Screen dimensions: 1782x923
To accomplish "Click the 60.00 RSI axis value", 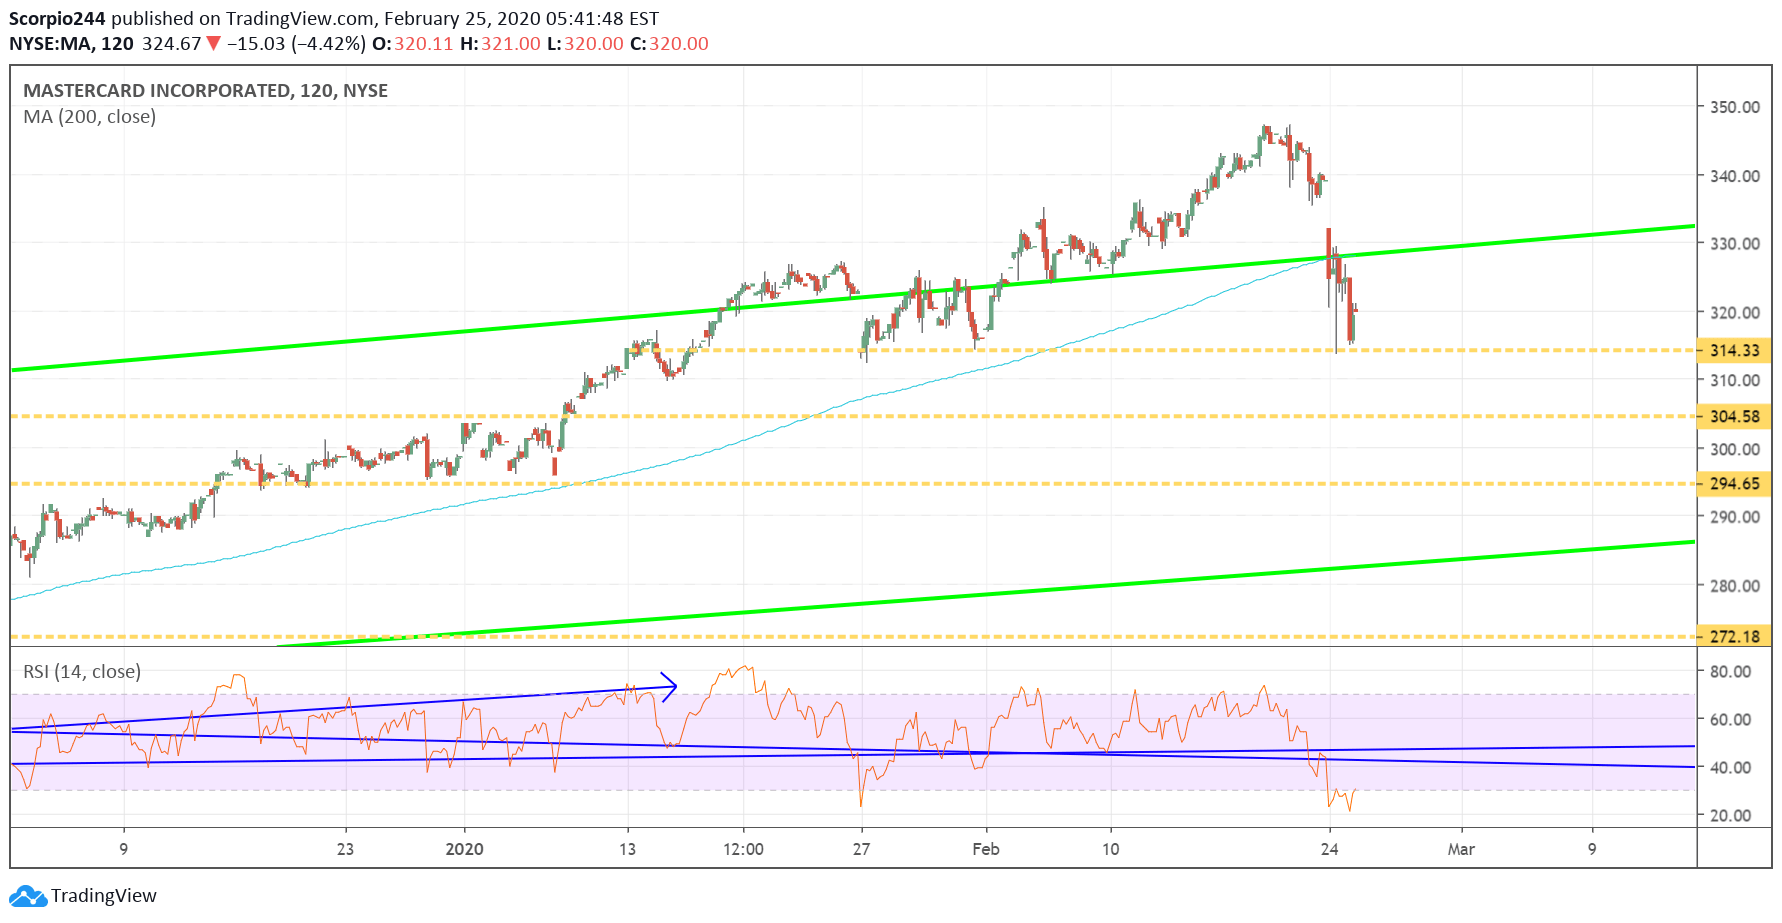I will pyautogui.click(x=1731, y=720).
